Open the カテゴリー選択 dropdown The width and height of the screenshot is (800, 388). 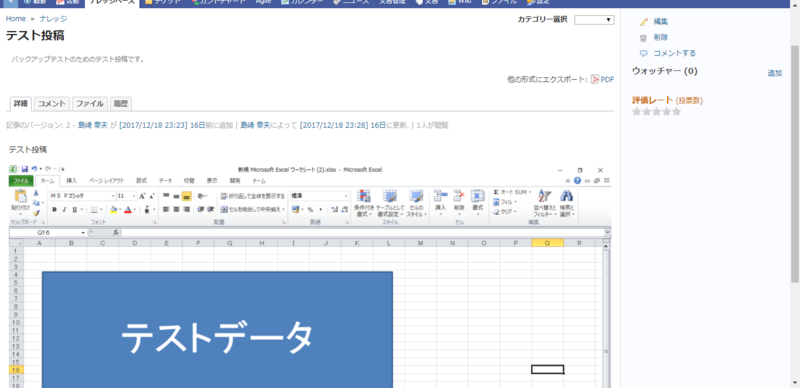594,20
